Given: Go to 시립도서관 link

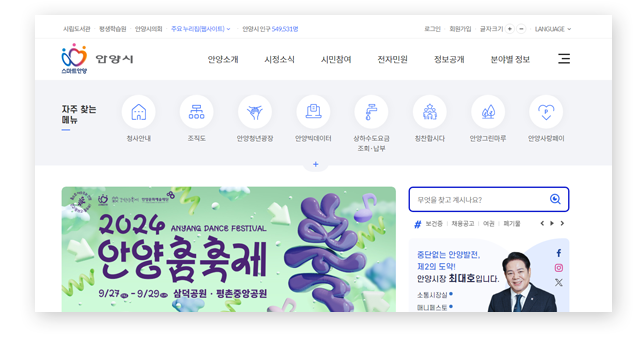Looking at the screenshot, I should (76, 29).
